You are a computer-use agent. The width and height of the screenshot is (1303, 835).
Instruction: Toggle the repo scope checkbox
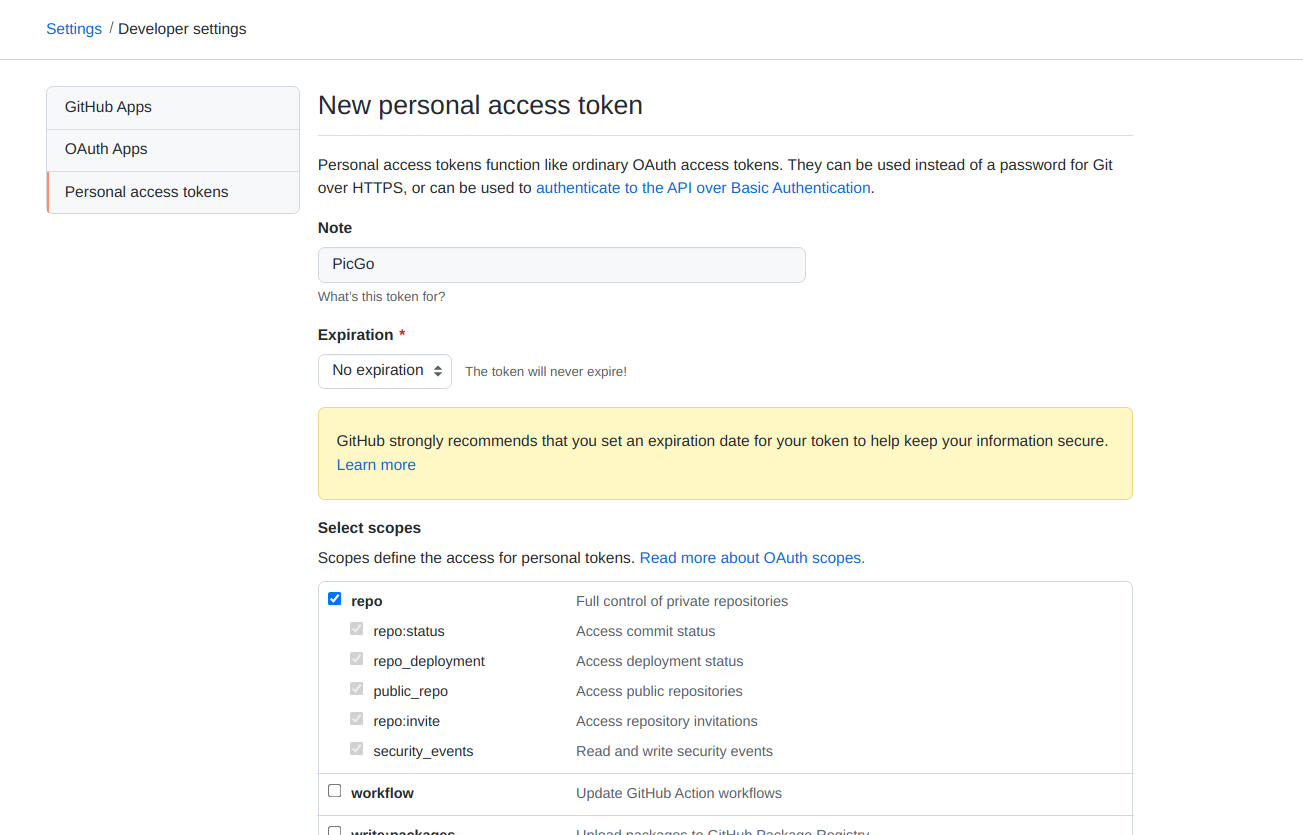[x=335, y=599]
